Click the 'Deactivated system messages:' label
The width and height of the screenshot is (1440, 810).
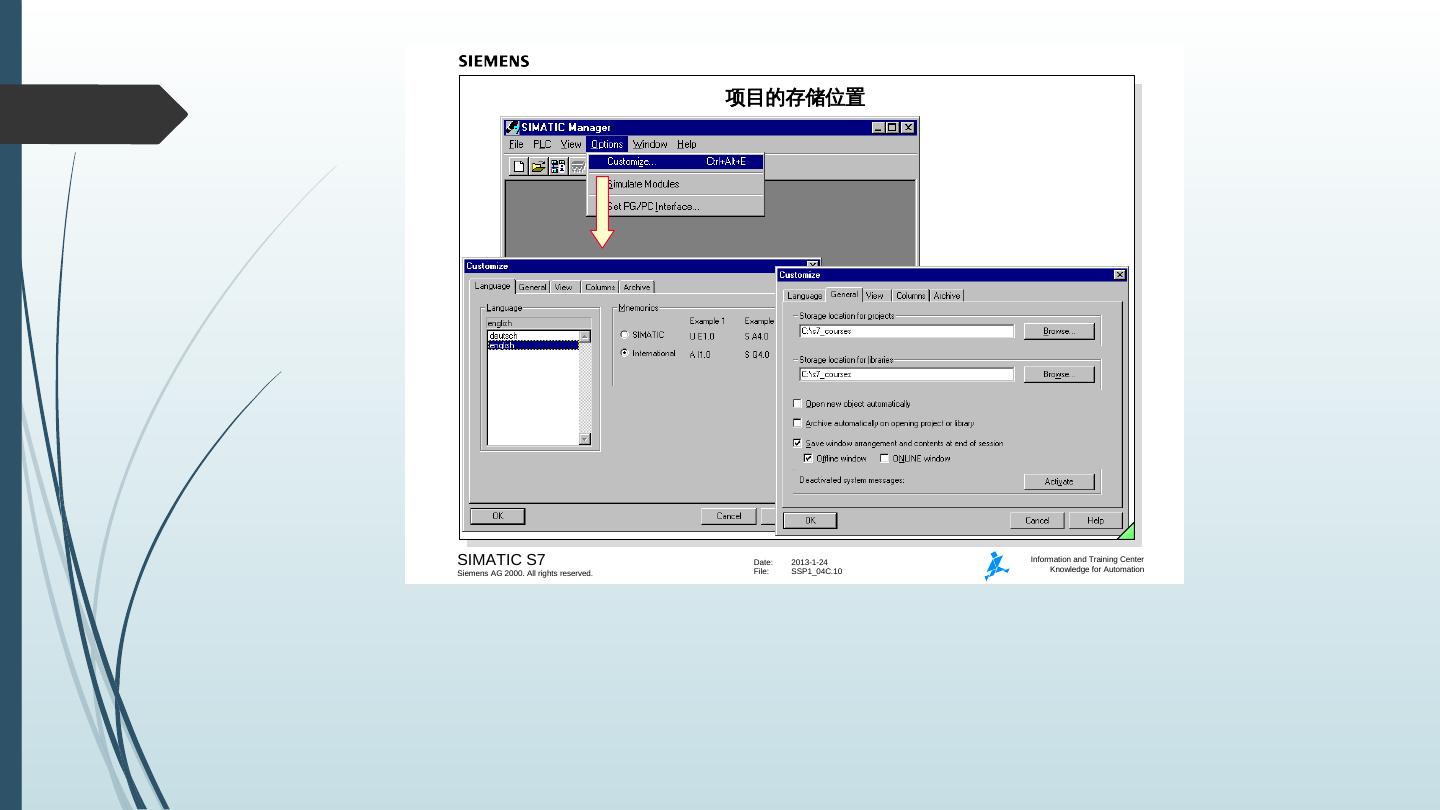pos(852,480)
